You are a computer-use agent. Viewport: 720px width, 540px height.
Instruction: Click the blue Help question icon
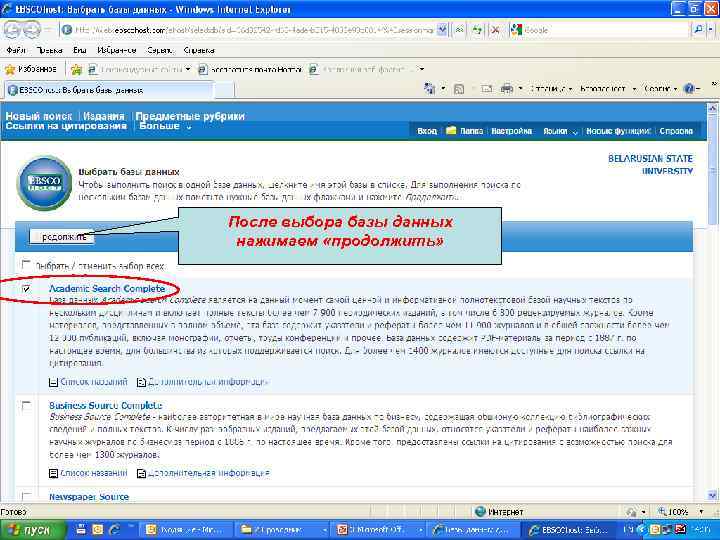pyautogui.click(x=689, y=89)
